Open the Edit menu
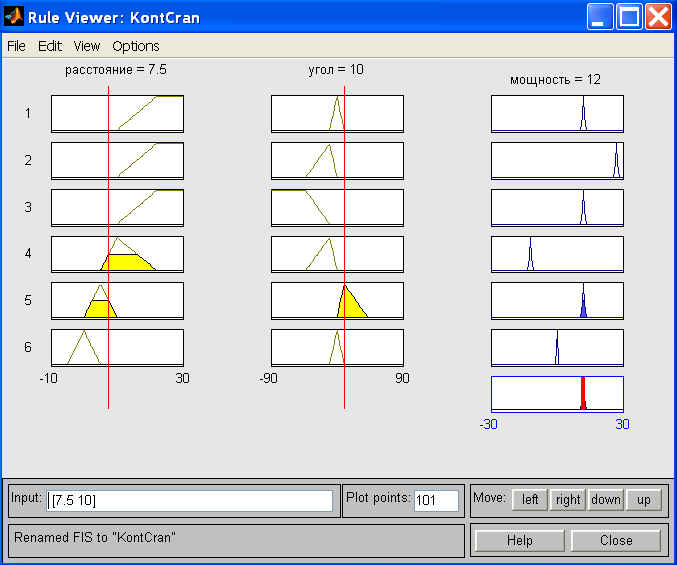The width and height of the screenshot is (677, 565). tap(50, 46)
